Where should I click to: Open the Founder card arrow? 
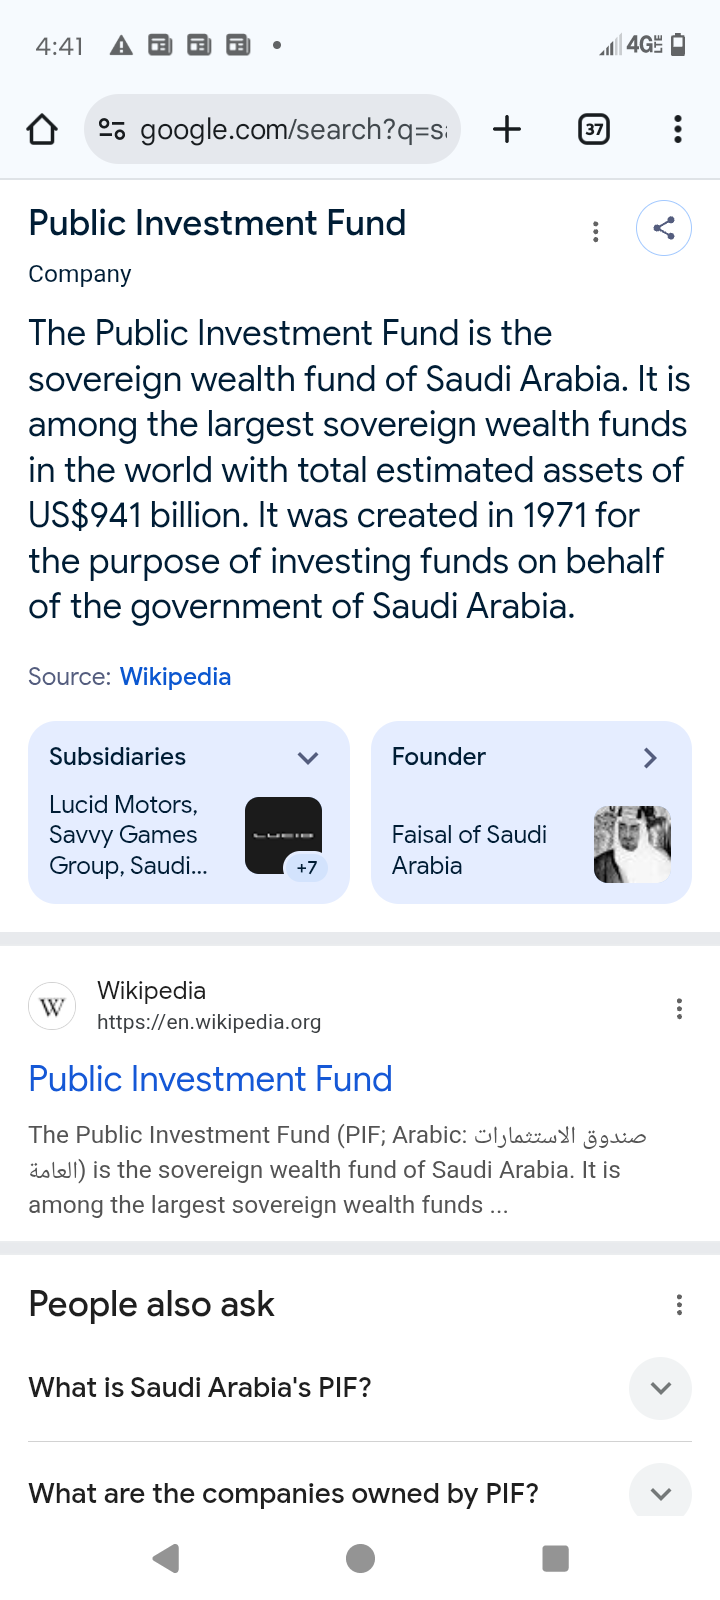pyautogui.click(x=650, y=758)
